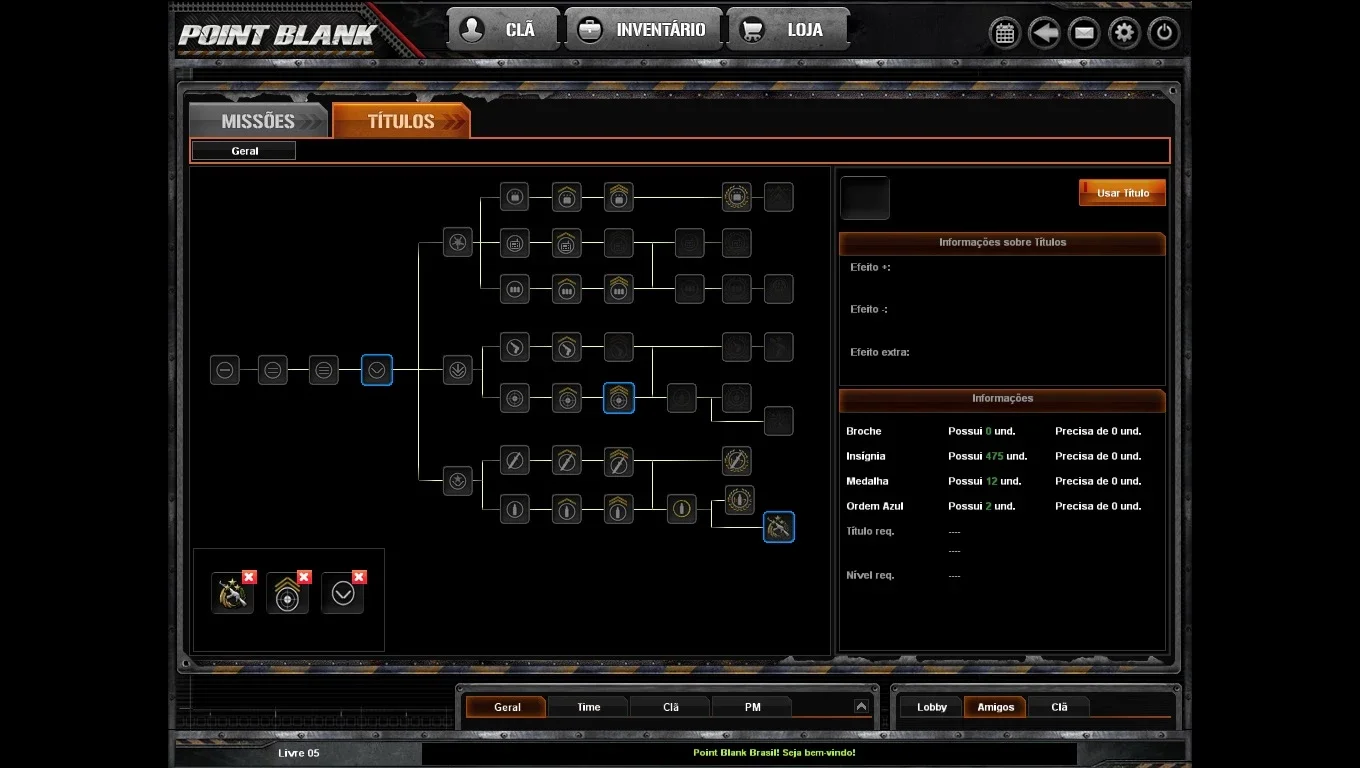Click the 'Informações sobre Títulos' header
This screenshot has width=1360, height=768.
(x=1002, y=242)
